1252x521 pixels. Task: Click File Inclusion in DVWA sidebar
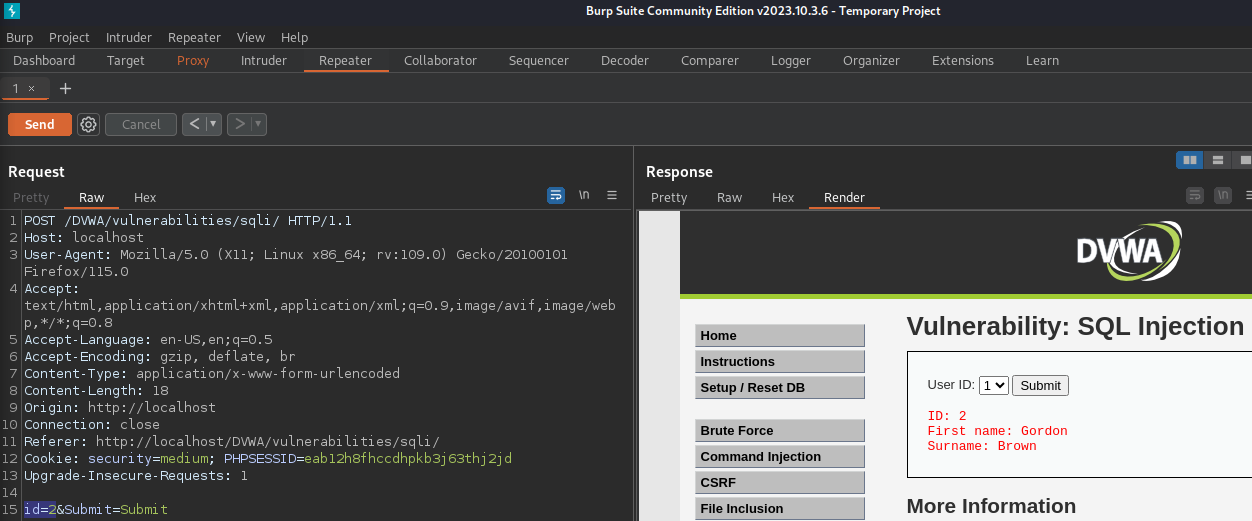click(780, 508)
